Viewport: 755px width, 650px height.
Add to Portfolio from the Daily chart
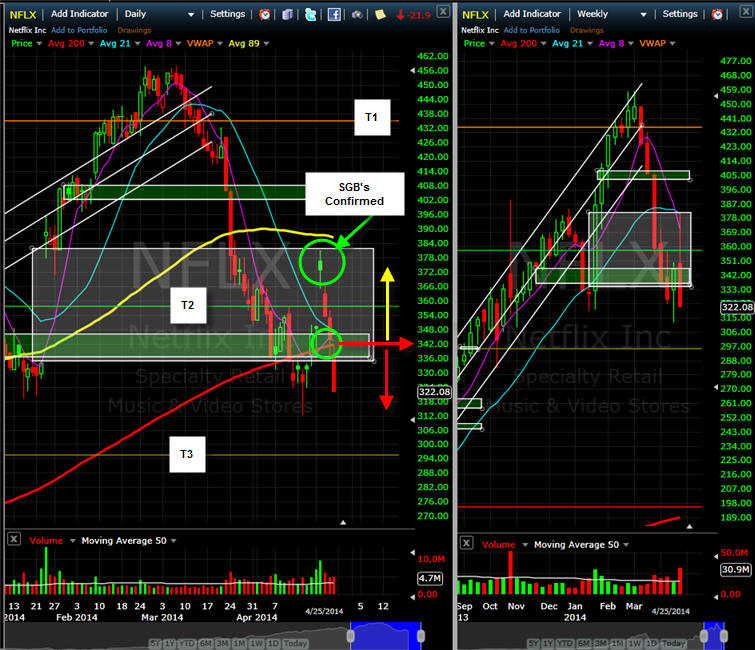pyautogui.click(x=79, y=30)
